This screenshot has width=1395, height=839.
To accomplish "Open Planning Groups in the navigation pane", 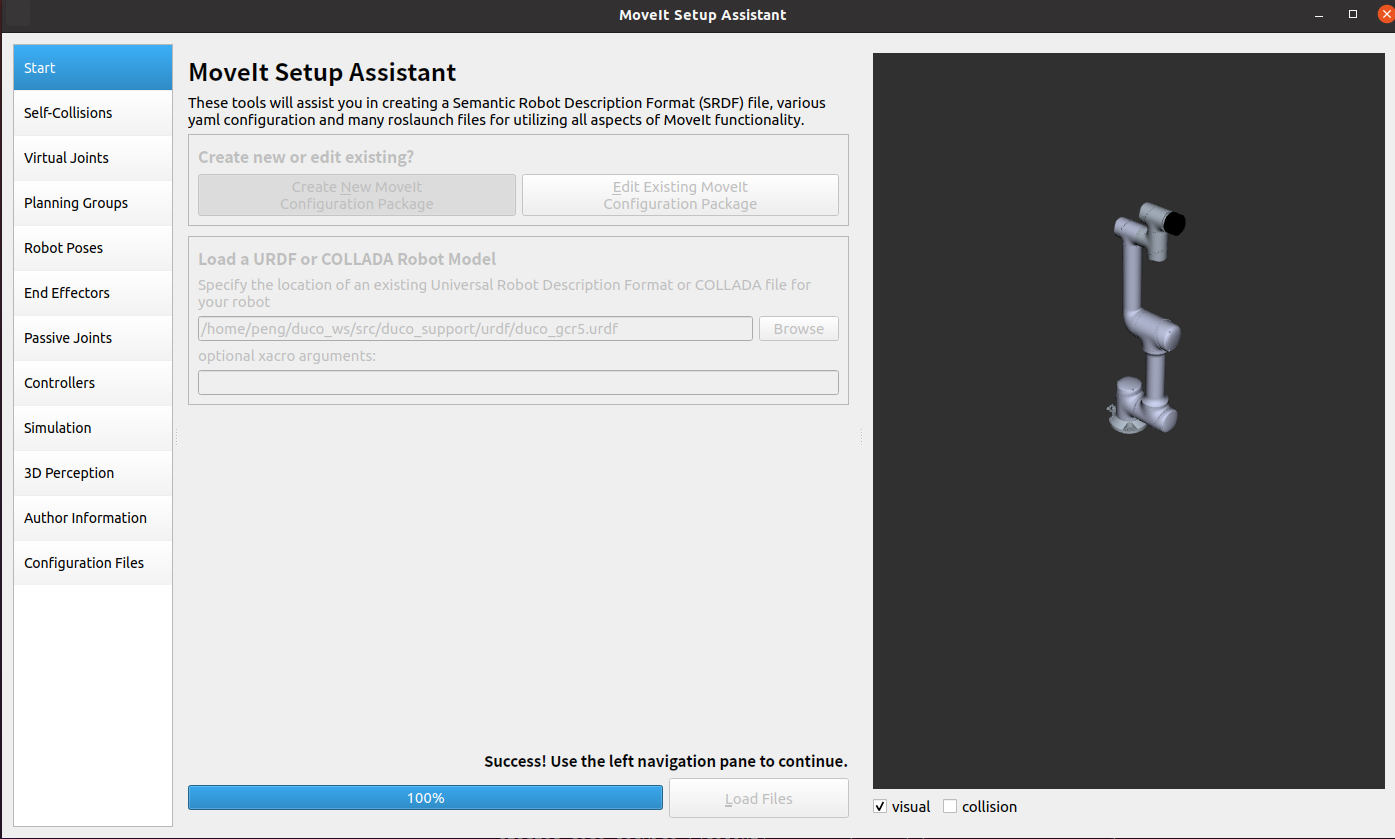I will point(93,203).
